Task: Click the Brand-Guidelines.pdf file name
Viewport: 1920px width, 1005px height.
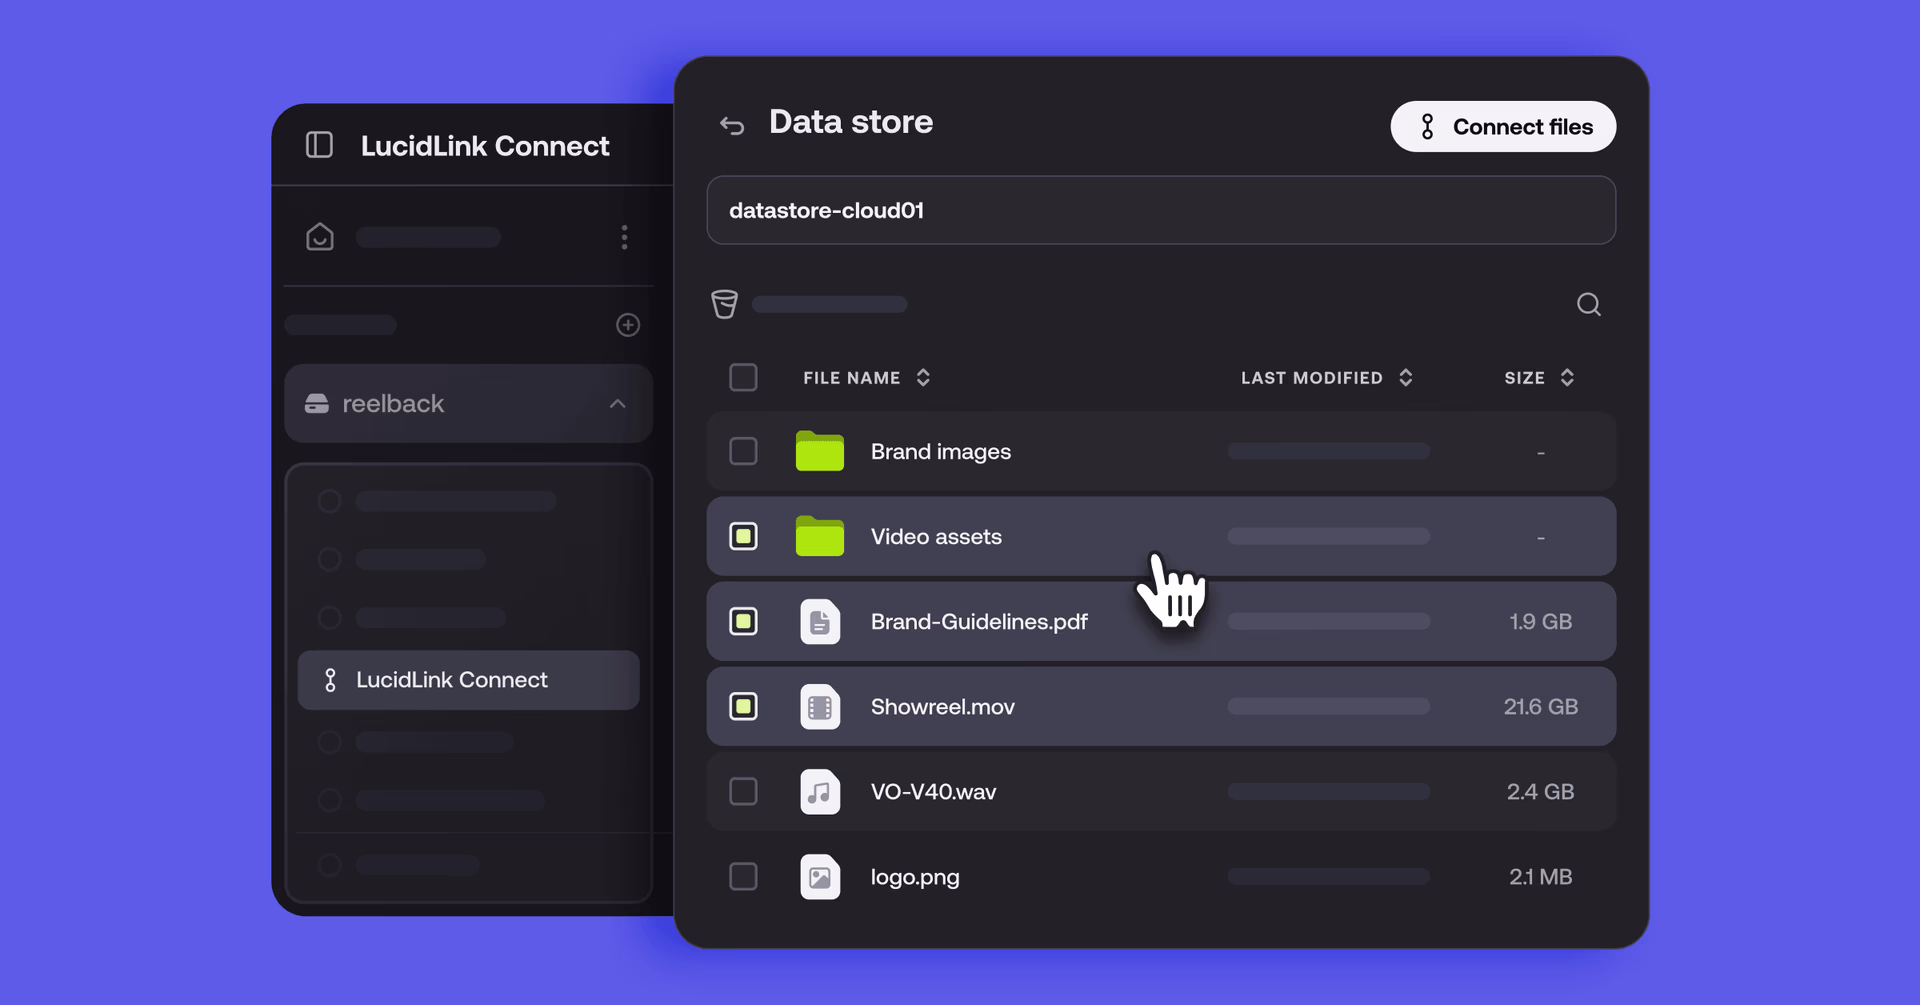Action: pos(979,622)
